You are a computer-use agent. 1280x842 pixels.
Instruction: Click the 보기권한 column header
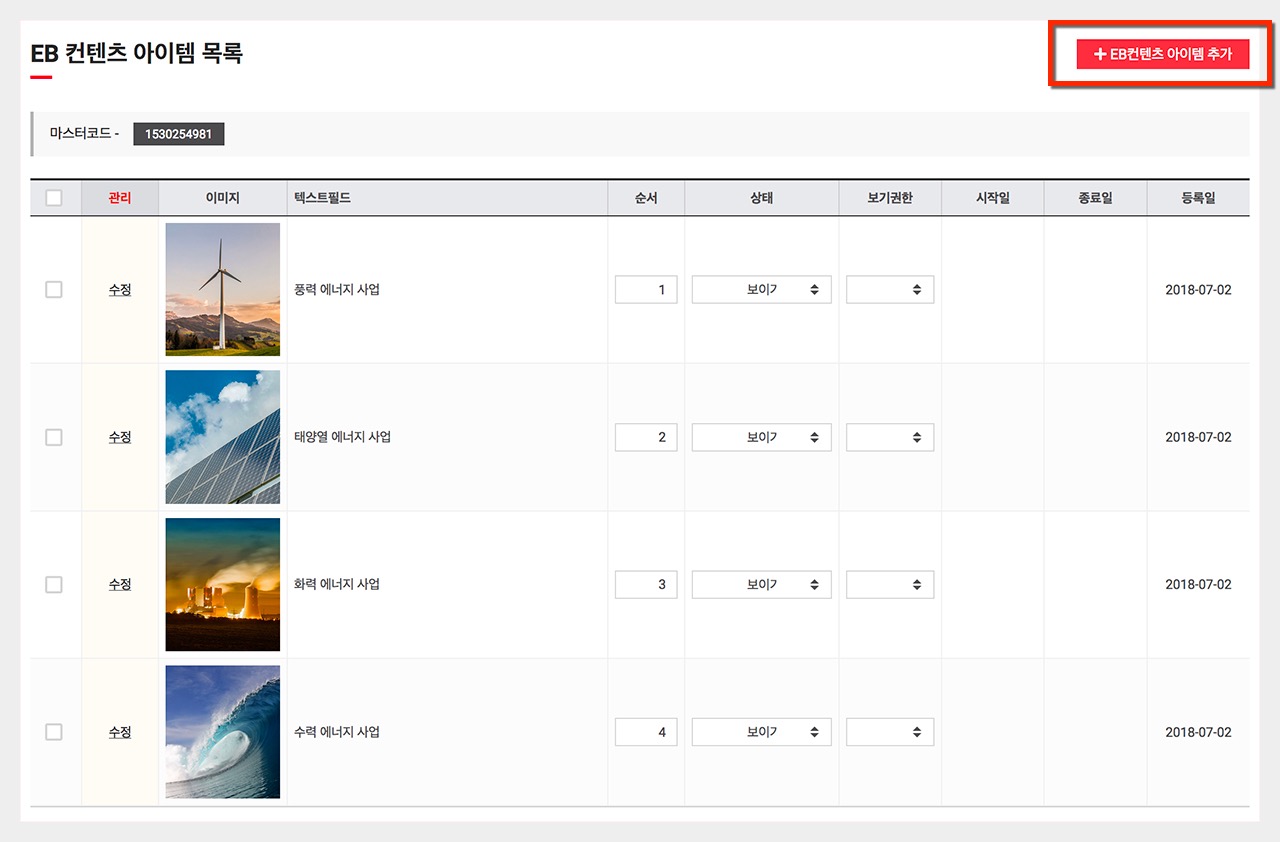click(x=890, y=198)
